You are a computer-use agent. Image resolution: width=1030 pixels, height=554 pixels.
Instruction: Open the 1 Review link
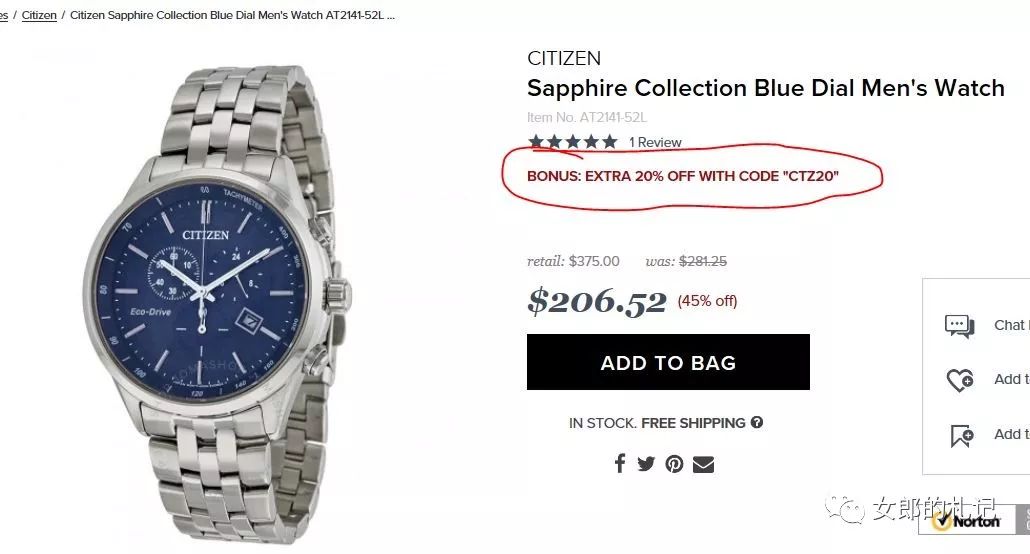point(655,142)
